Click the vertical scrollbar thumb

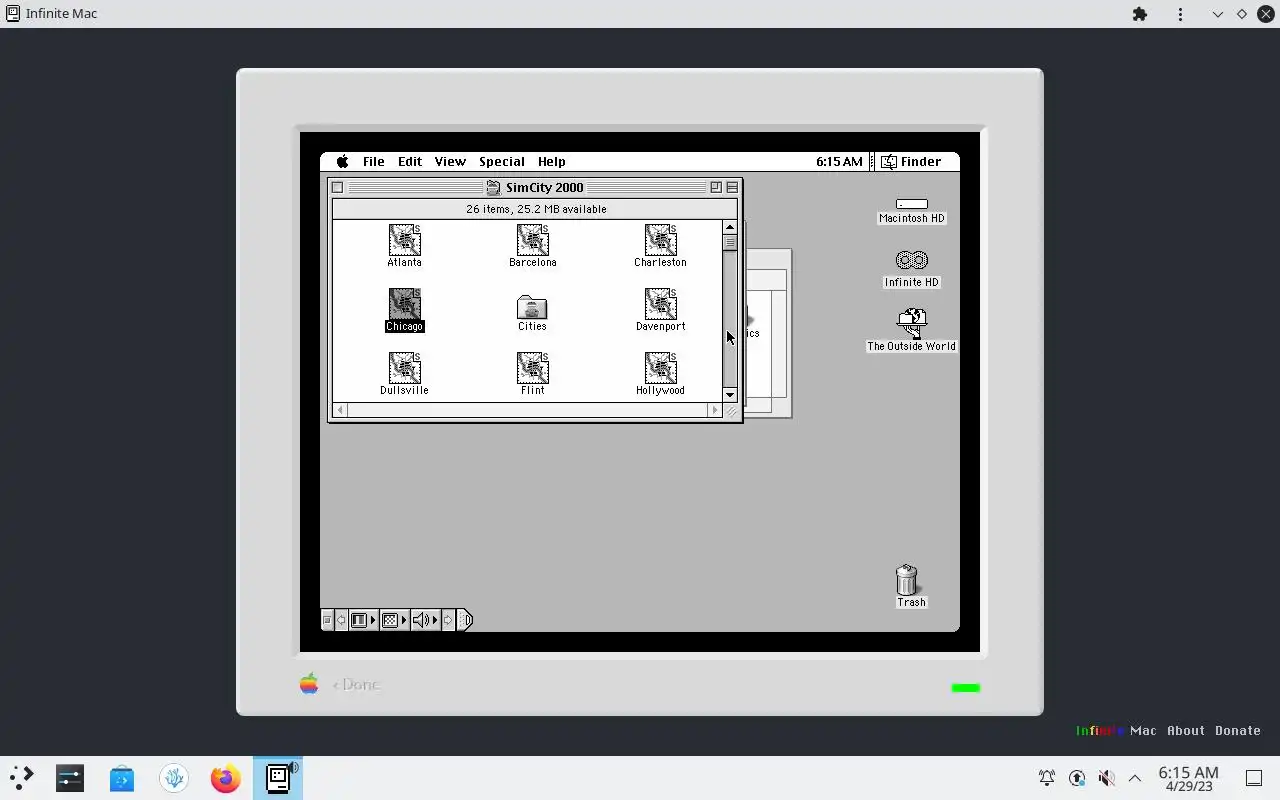[730, 242]
